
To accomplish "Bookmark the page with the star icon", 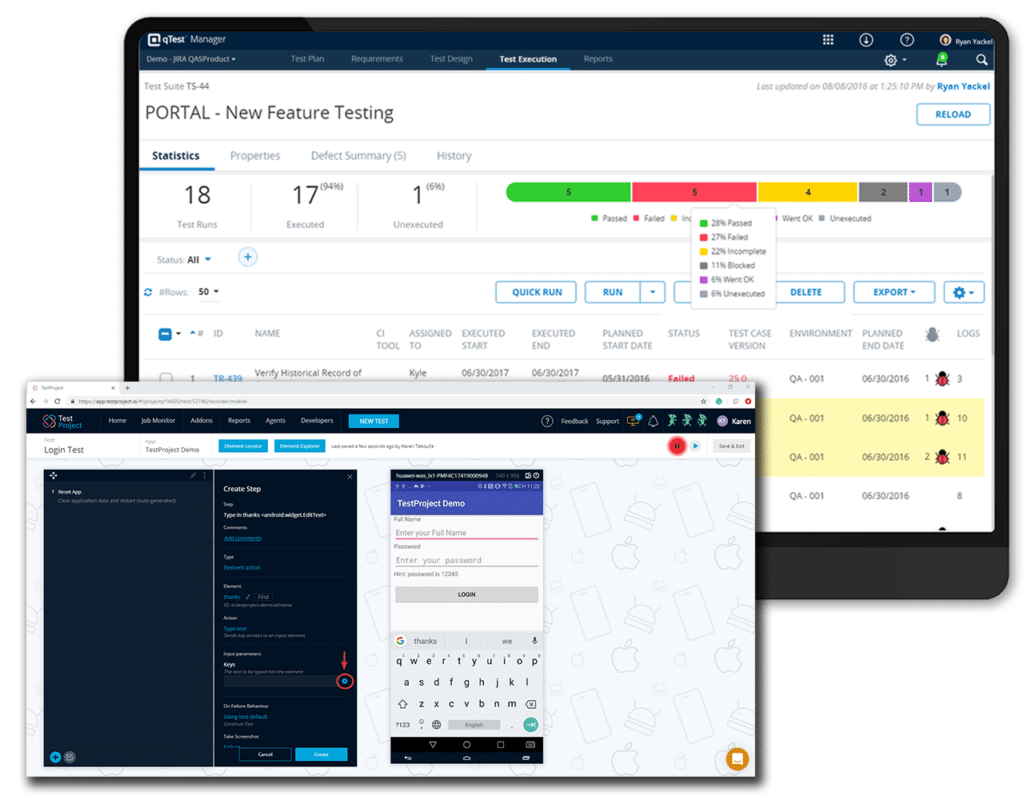I will coord(703,401).
